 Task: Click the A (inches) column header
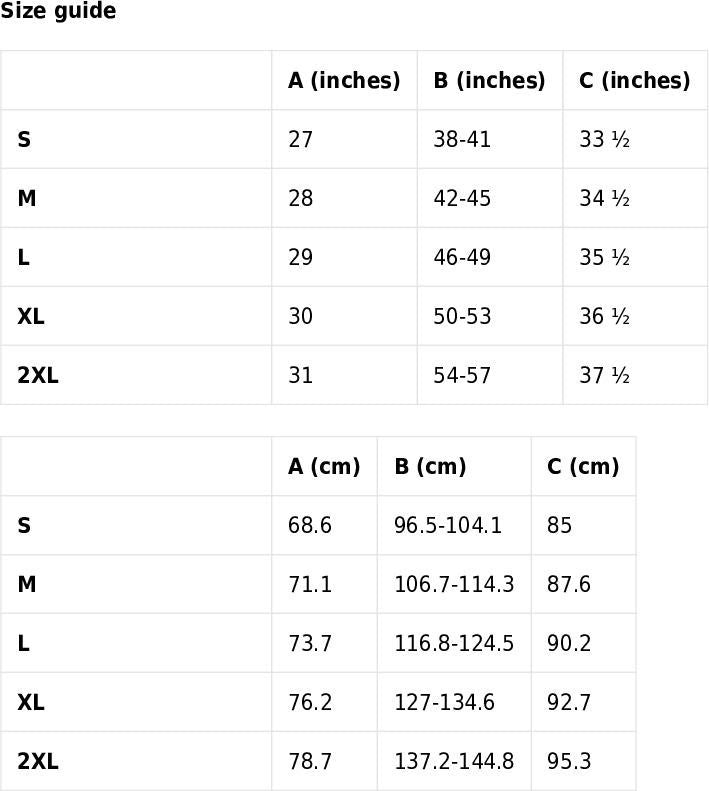coord(344,81)
